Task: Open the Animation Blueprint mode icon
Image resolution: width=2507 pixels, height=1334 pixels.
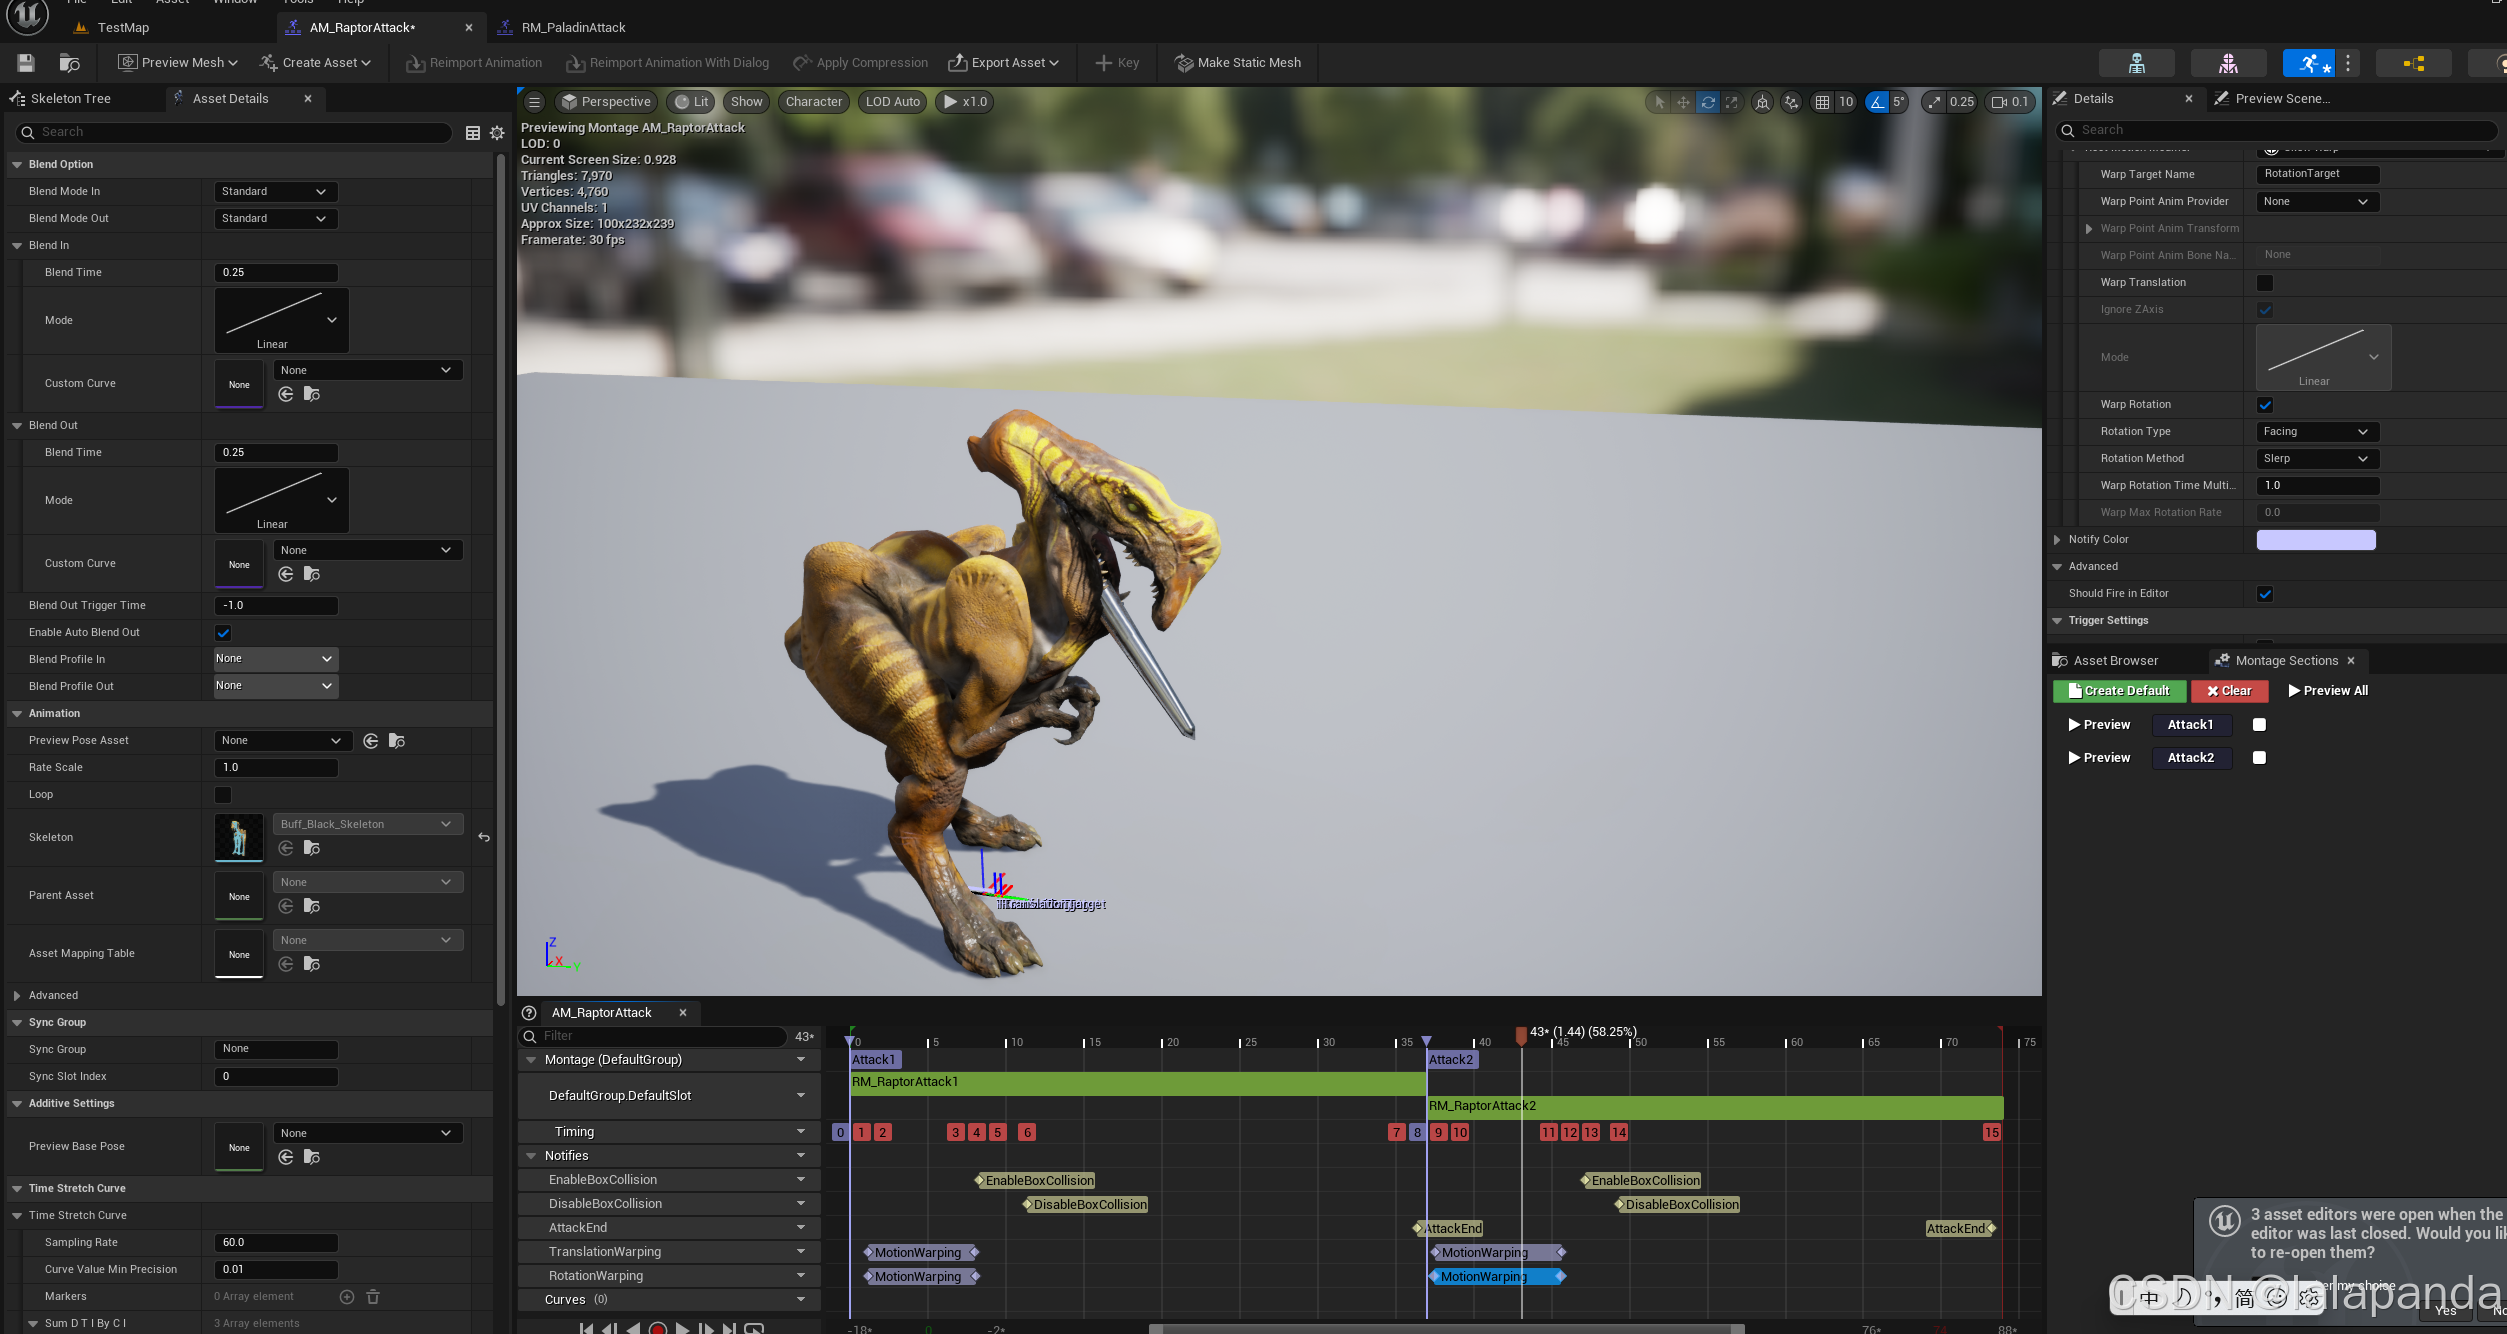Action: tap(2413, 63)
